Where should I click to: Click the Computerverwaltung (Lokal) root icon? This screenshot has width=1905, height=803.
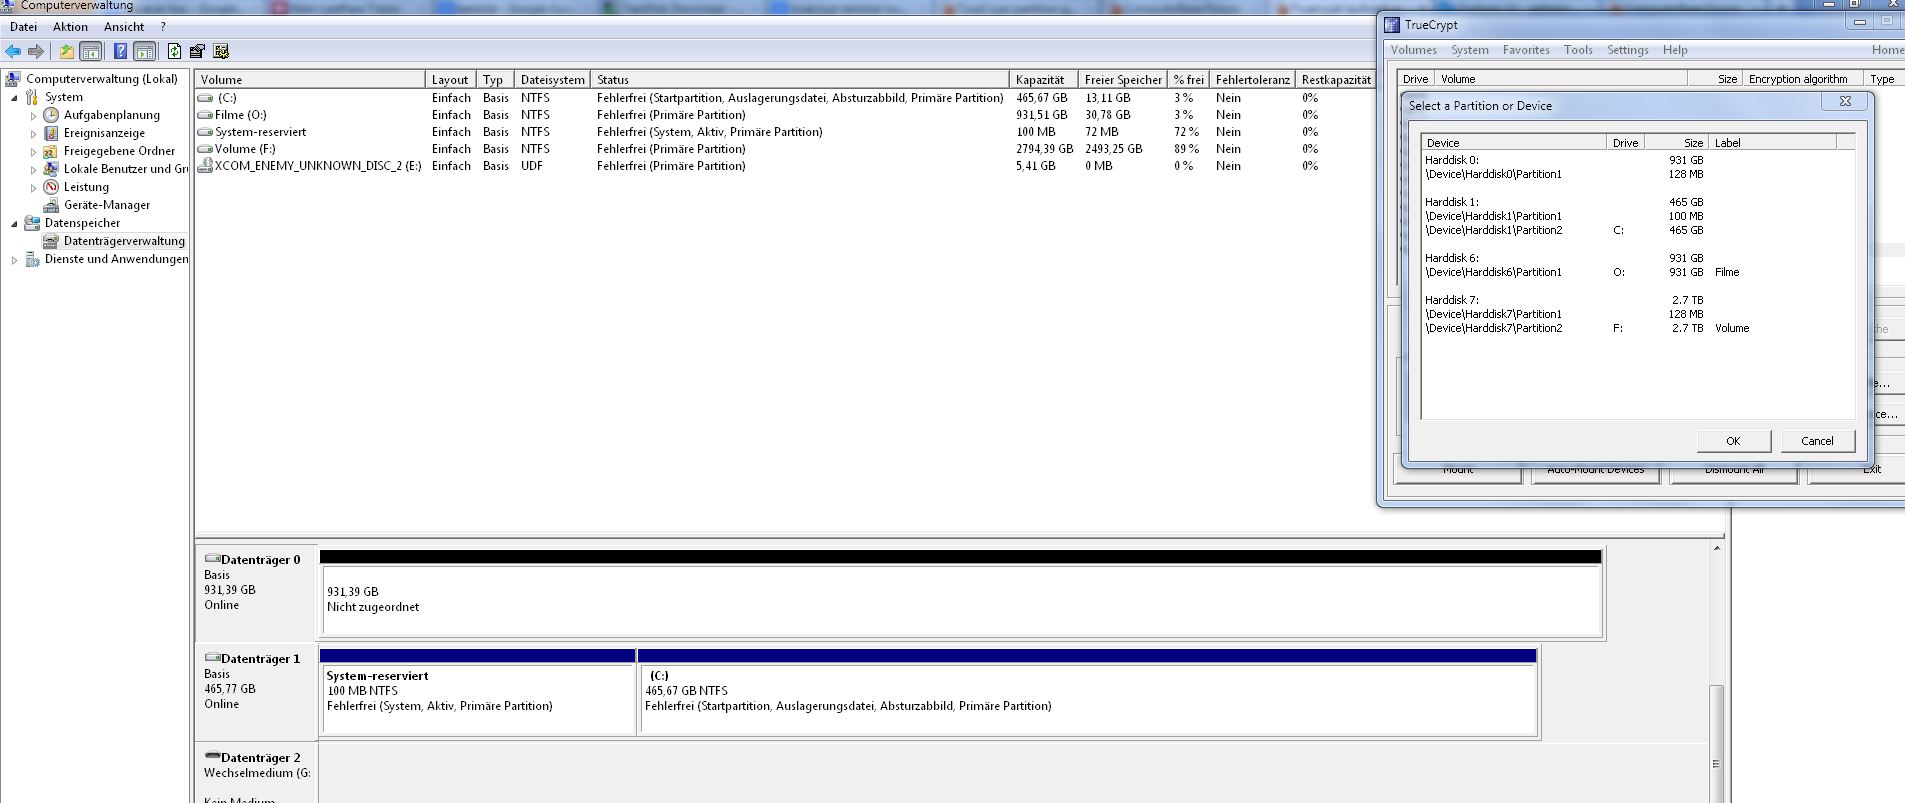click(x=13, y=79)
